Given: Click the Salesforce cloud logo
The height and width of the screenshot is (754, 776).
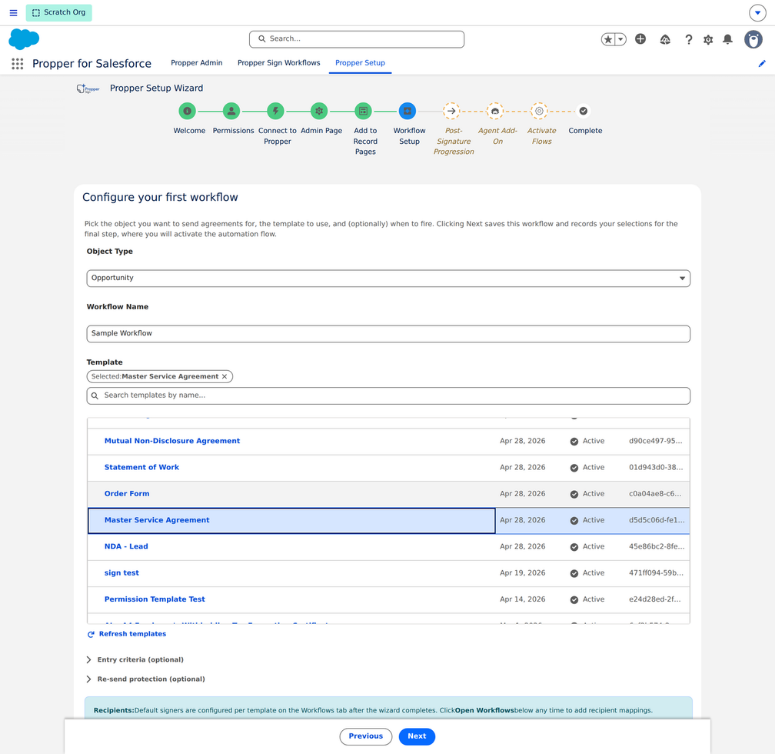Looking at the screenshot, I should click(x=24, y=39).
